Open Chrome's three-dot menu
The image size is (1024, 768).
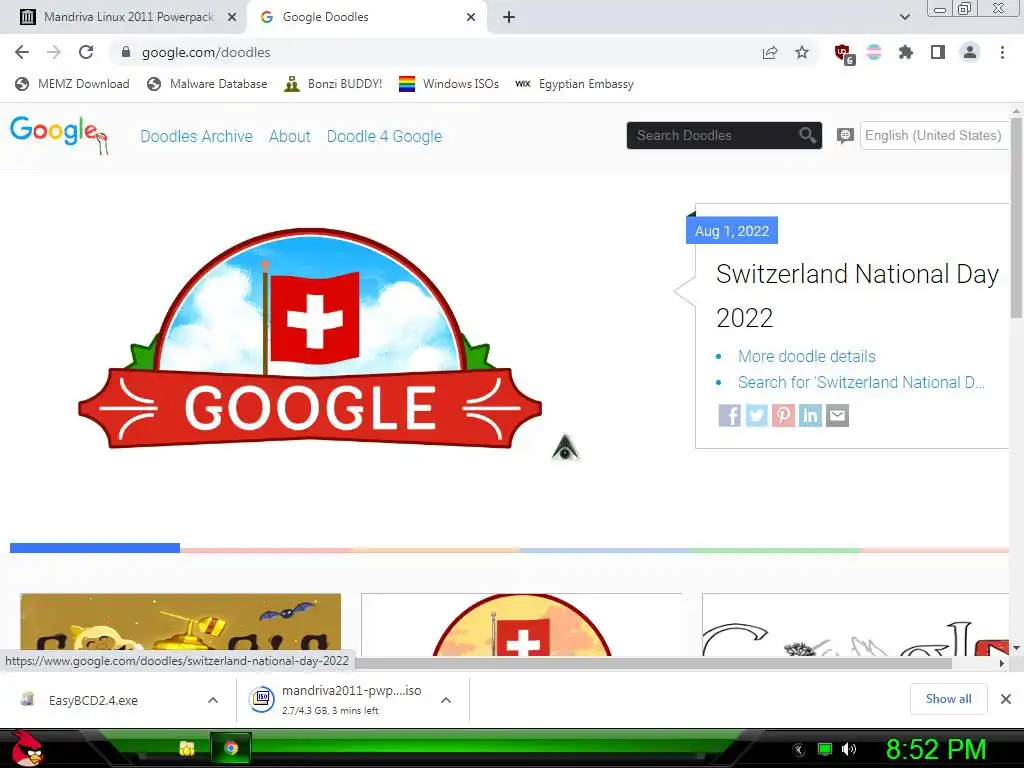pyautogui.click(x=1002, y=52)
